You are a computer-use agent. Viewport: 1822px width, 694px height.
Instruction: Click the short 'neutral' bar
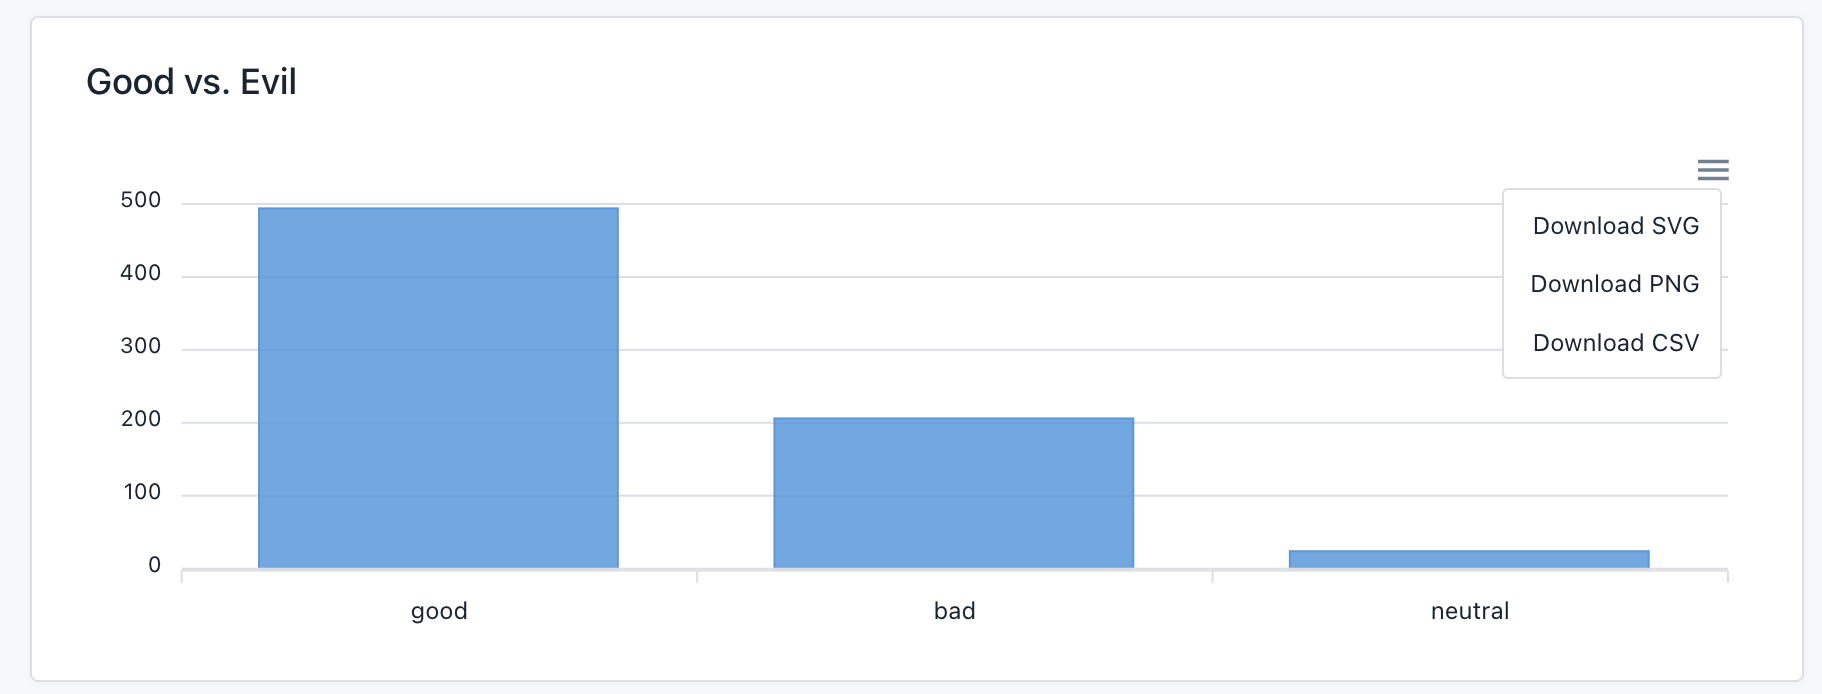1468,559
